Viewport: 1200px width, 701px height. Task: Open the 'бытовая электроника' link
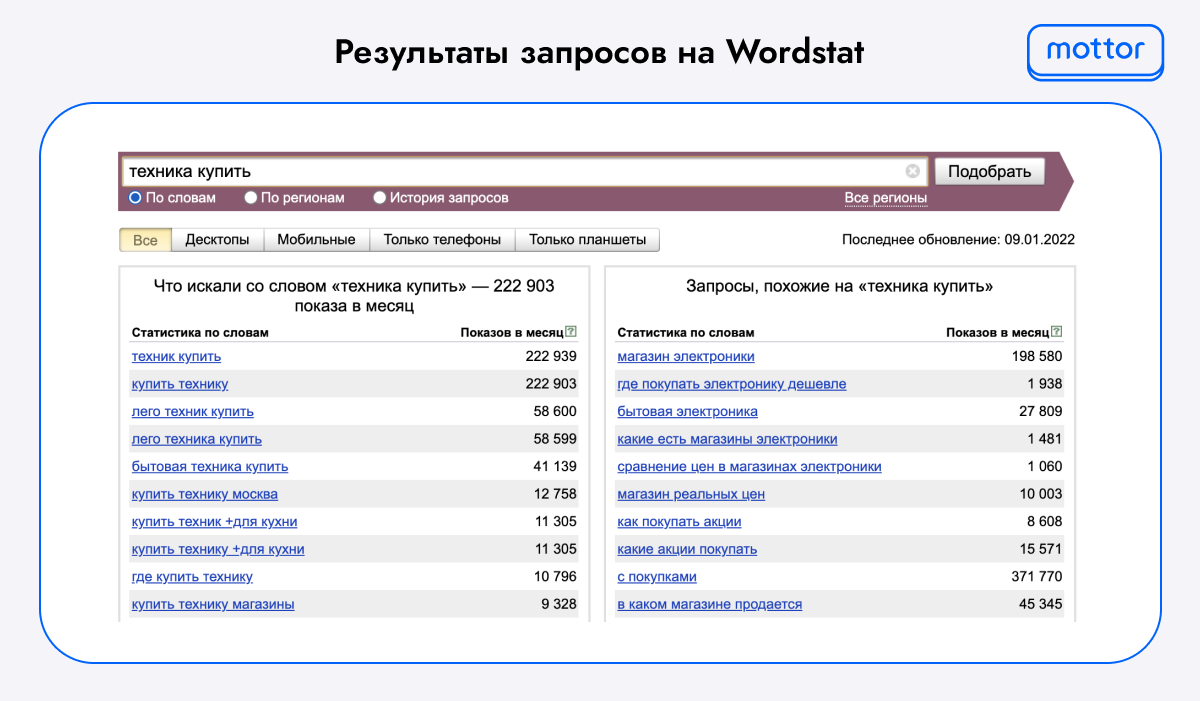[688, 412]
